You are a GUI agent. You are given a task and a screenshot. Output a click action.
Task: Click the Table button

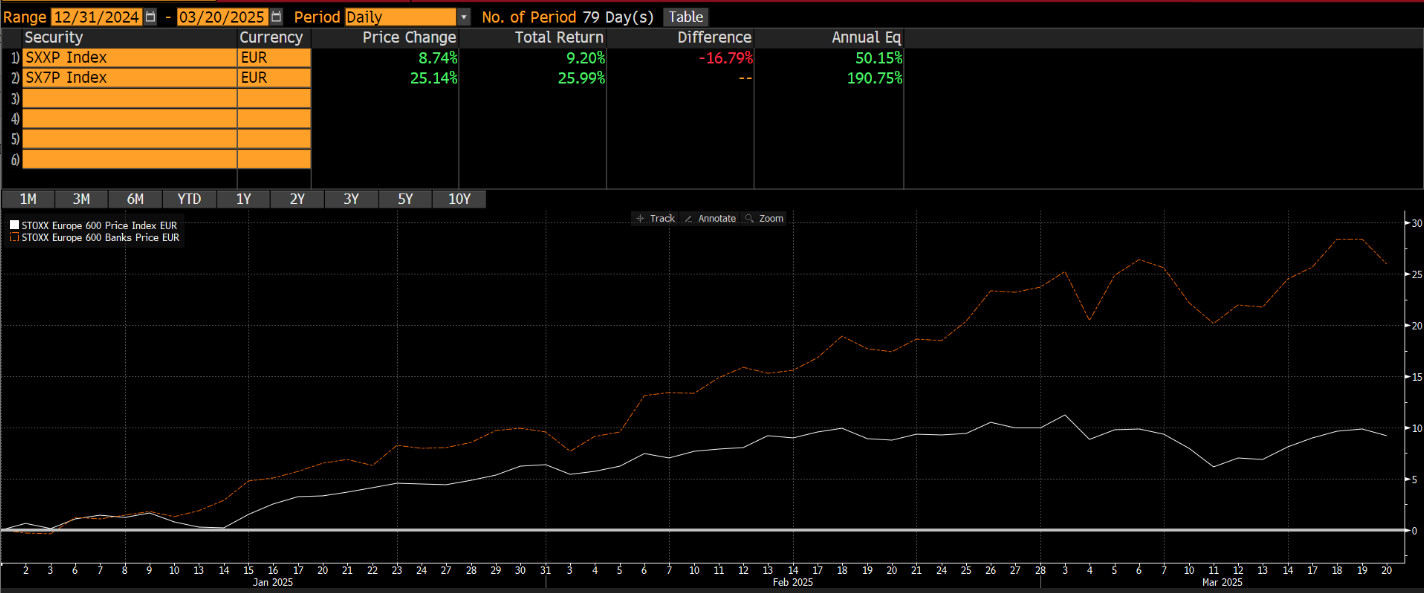pos(686,17)
